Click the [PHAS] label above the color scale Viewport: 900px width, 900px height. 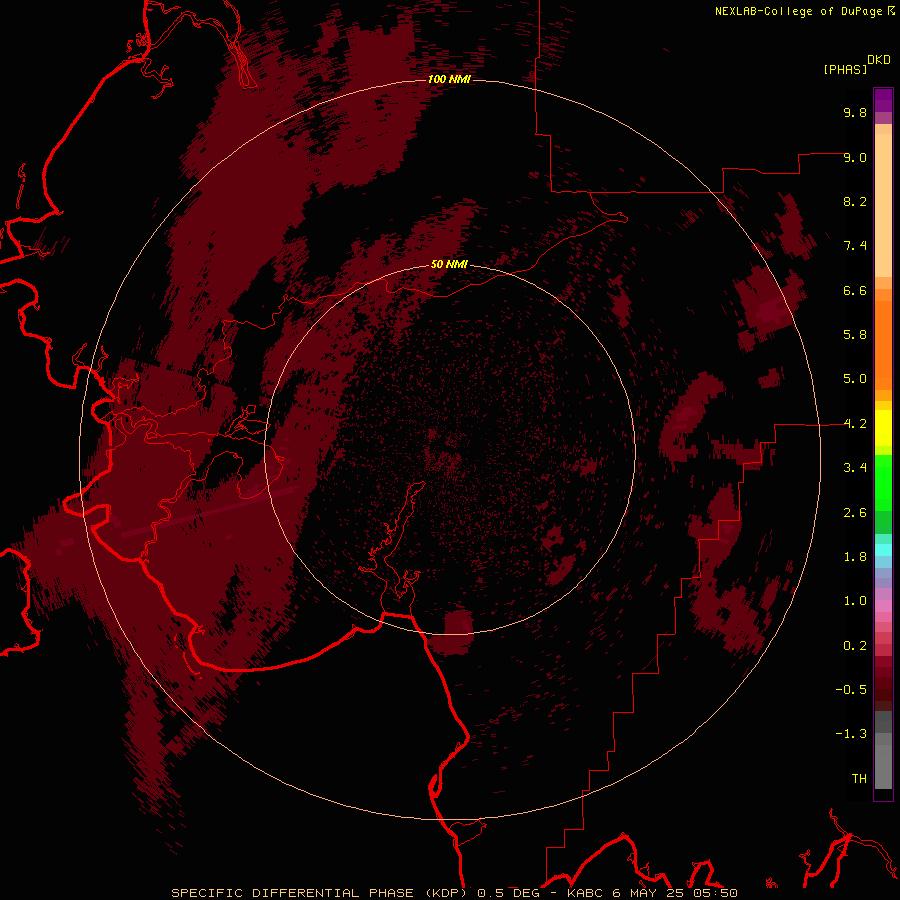(845, 69)
